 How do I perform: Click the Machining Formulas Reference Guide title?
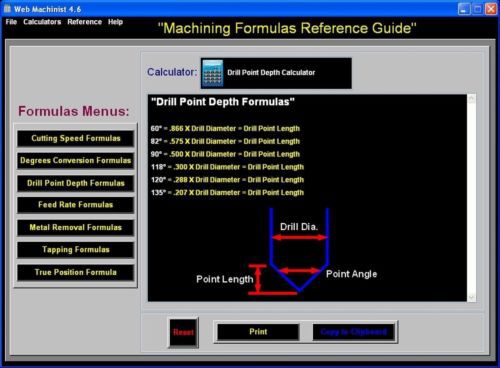pos(287,28)
